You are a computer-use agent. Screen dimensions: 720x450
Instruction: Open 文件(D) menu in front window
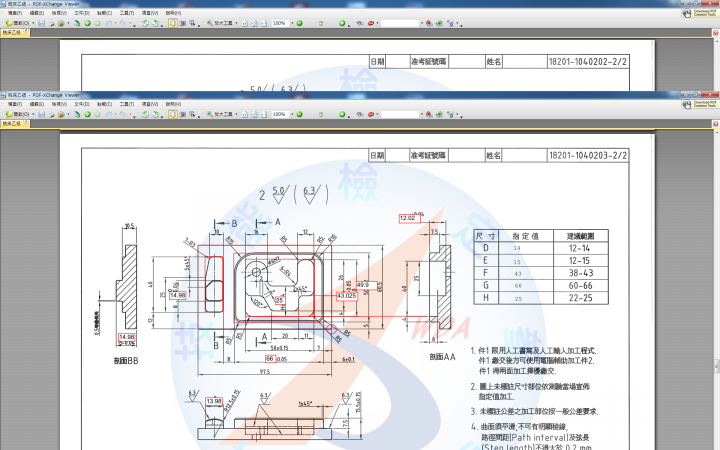[82, 104]
